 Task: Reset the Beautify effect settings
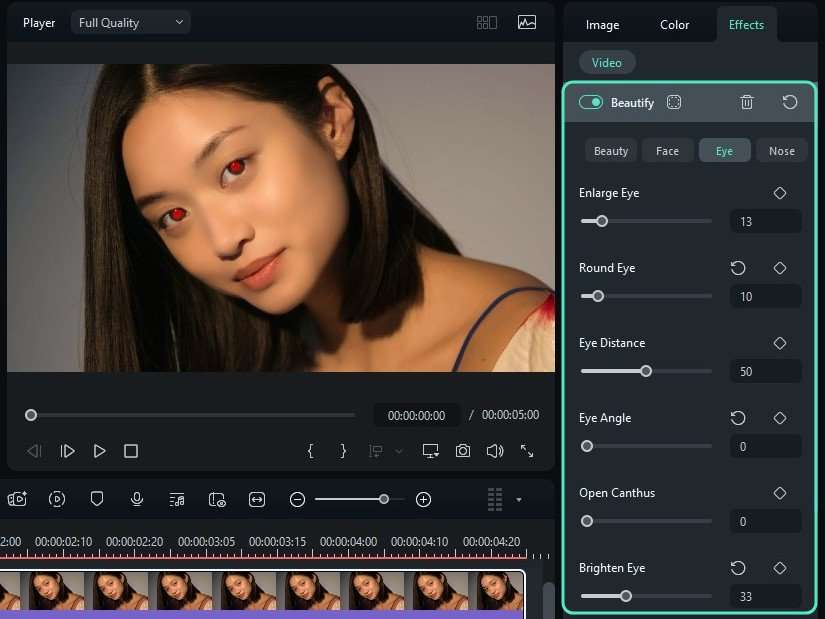tap(789, 102)
